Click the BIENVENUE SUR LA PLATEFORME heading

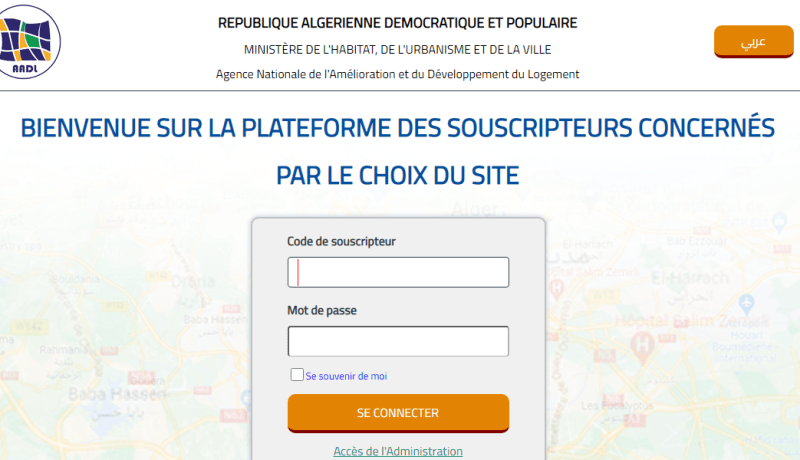(397, 127)
